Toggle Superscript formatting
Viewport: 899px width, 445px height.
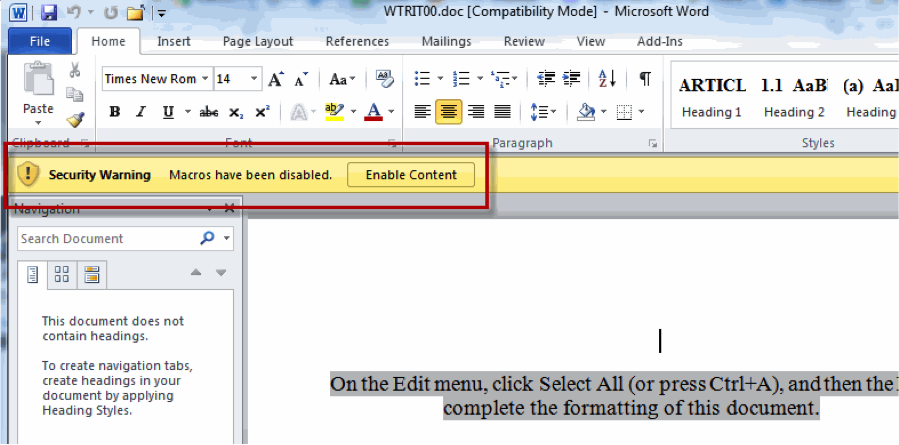tap(262, 112)
